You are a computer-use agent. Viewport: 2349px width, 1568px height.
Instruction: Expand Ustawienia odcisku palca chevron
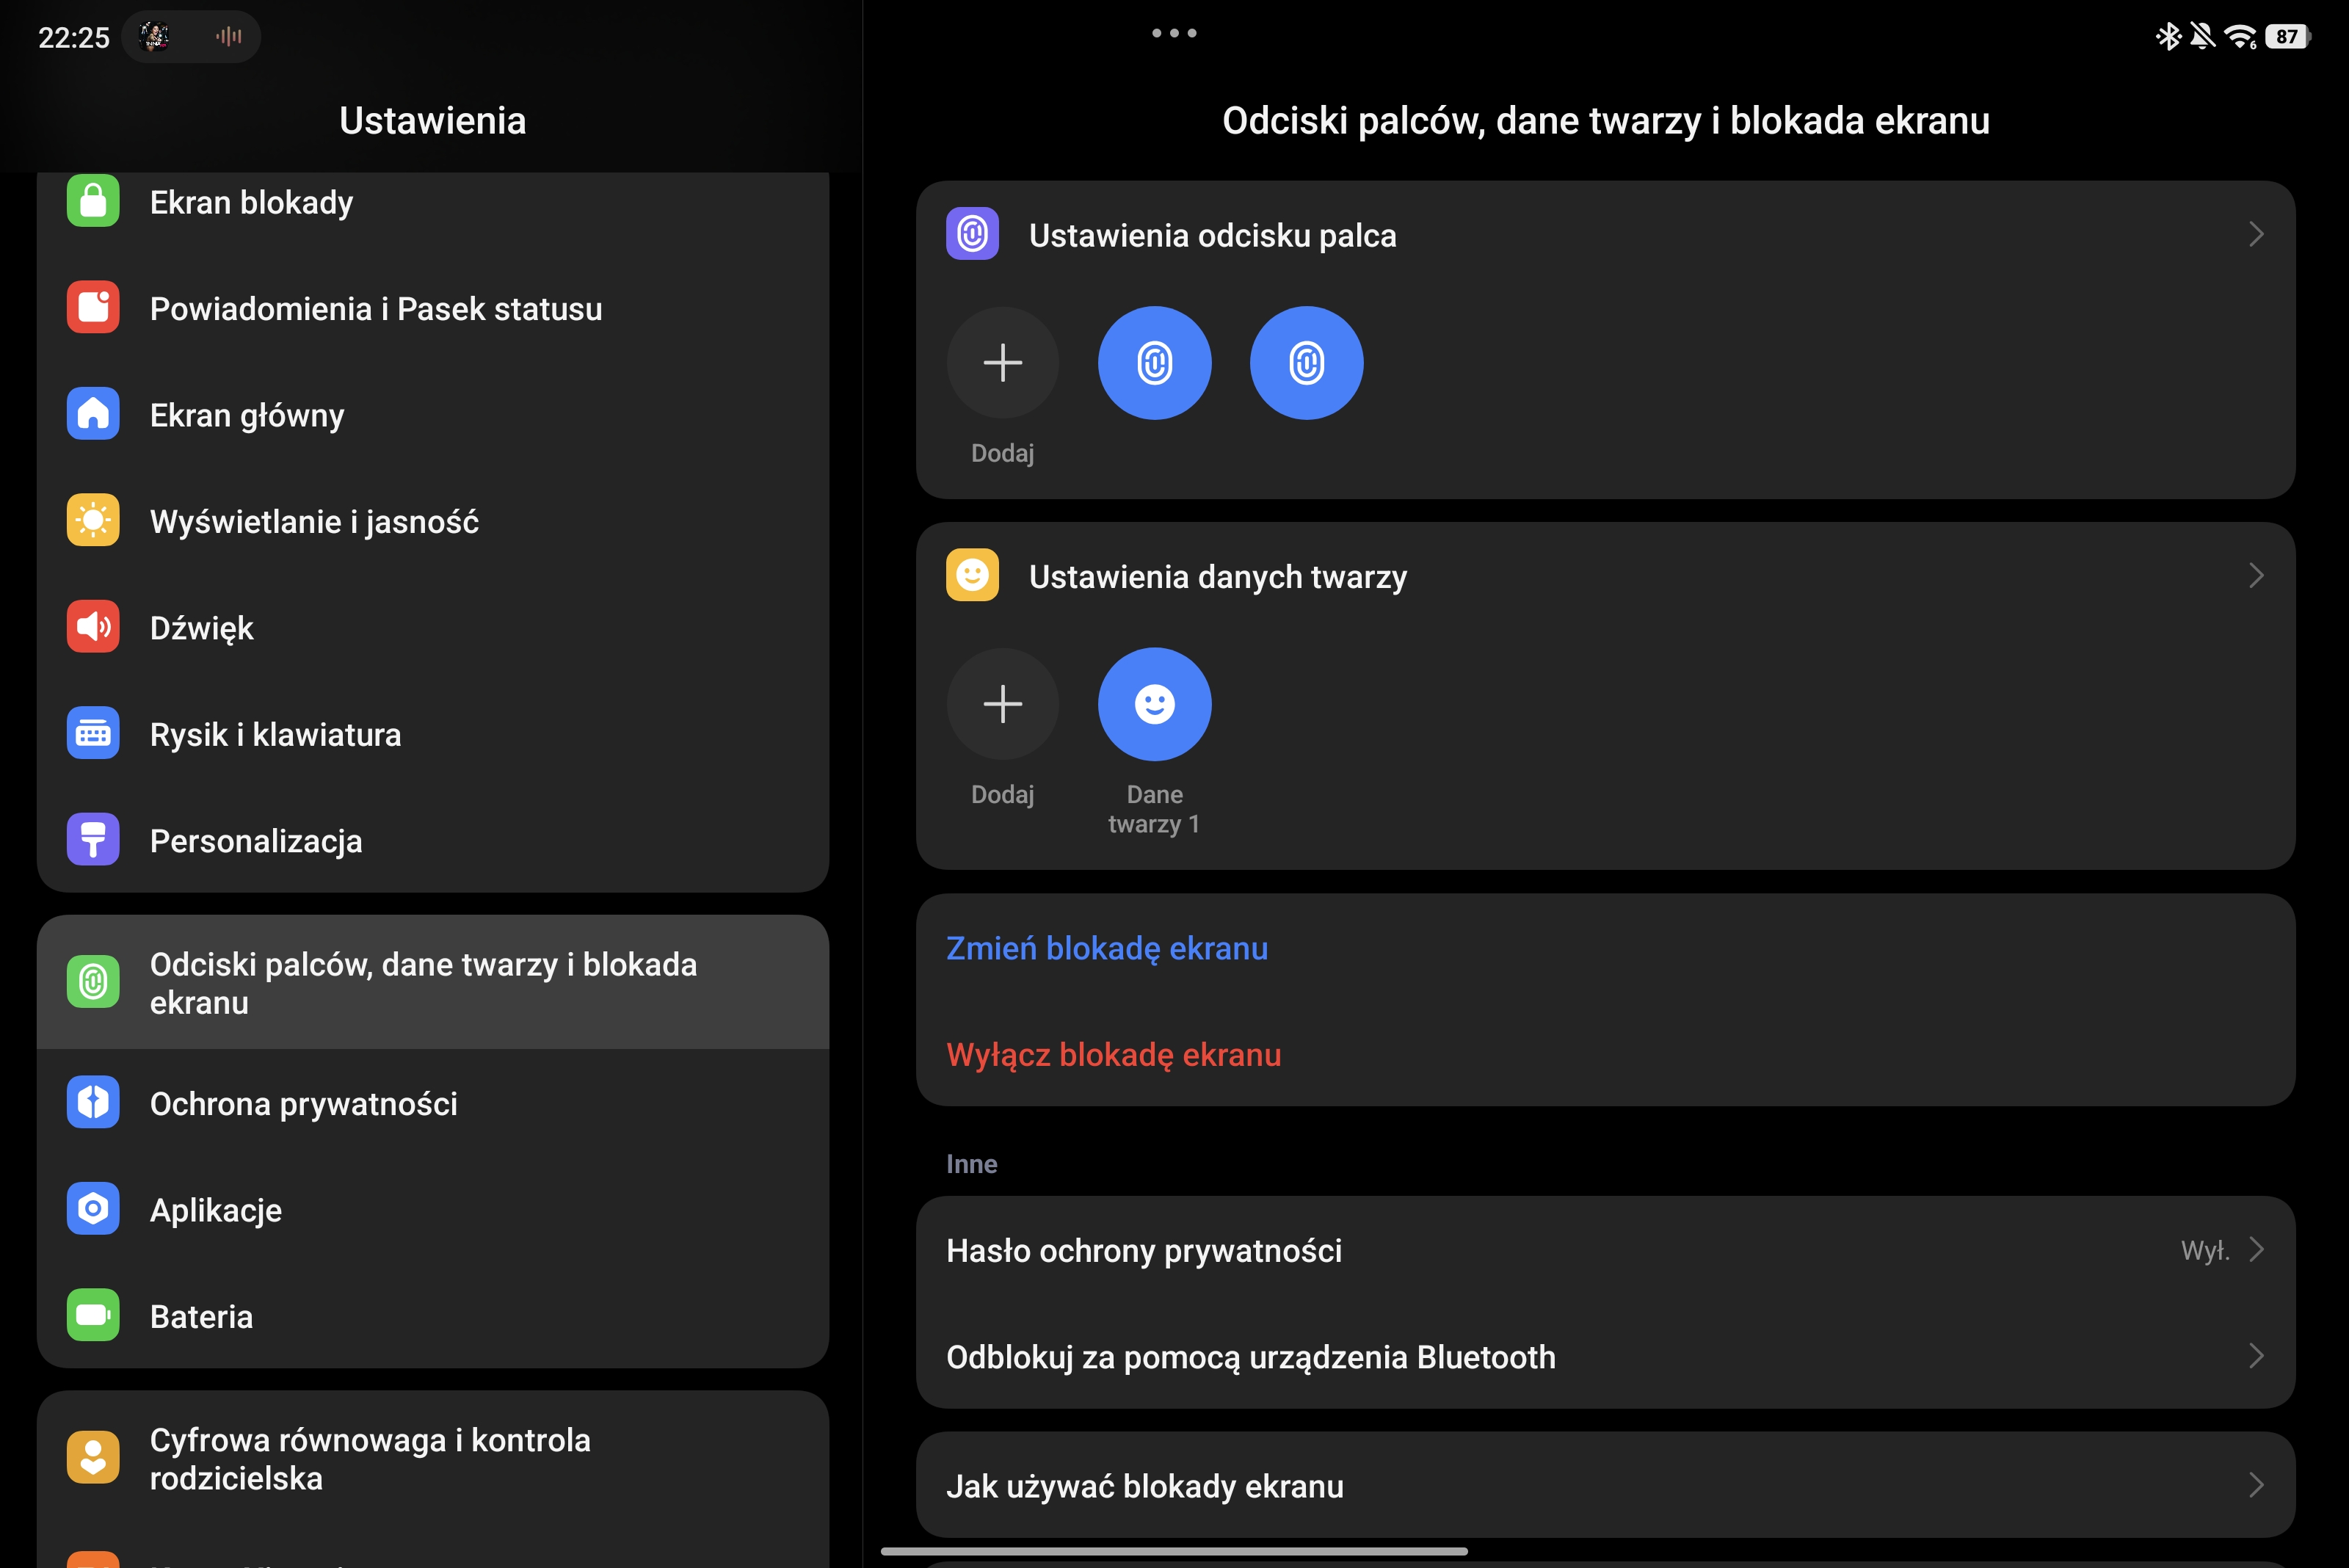[2255, 234]
